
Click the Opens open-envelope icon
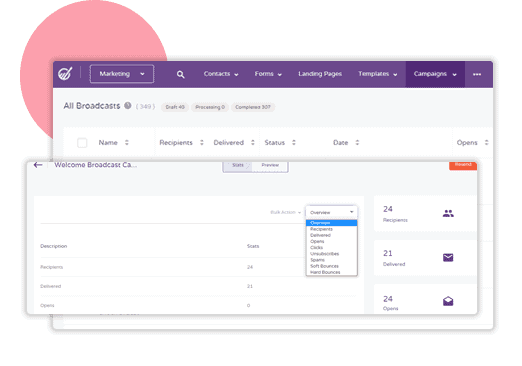tap(448, 301)
